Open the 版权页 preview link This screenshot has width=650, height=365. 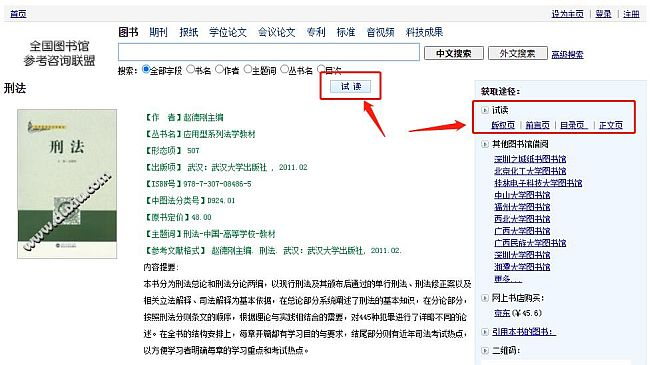503,124
